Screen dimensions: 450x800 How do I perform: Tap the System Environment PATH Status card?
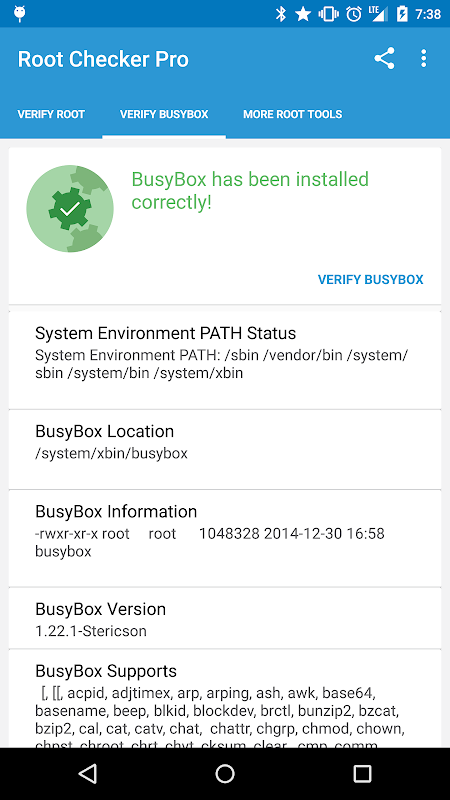point(225,360)
